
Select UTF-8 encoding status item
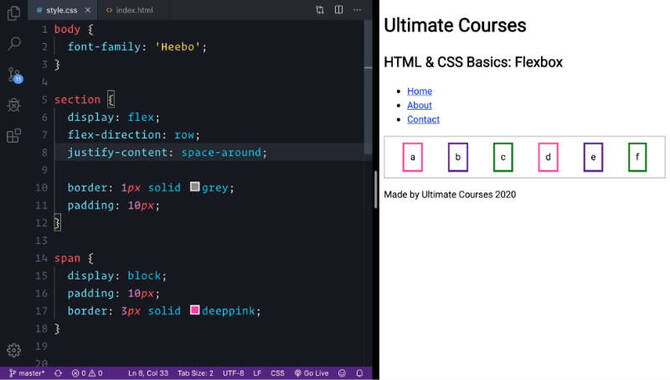[x=233, y=373]
